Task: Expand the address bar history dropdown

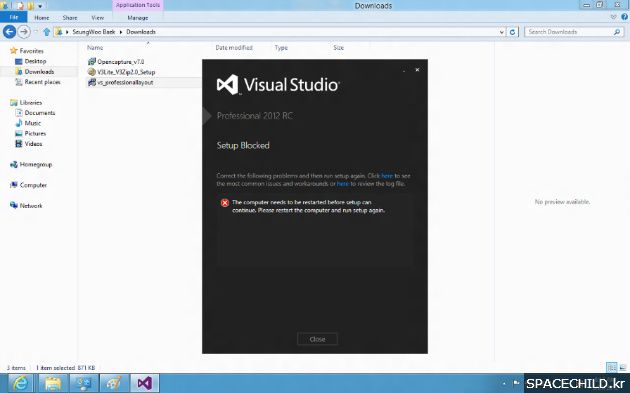Action: 502,32
